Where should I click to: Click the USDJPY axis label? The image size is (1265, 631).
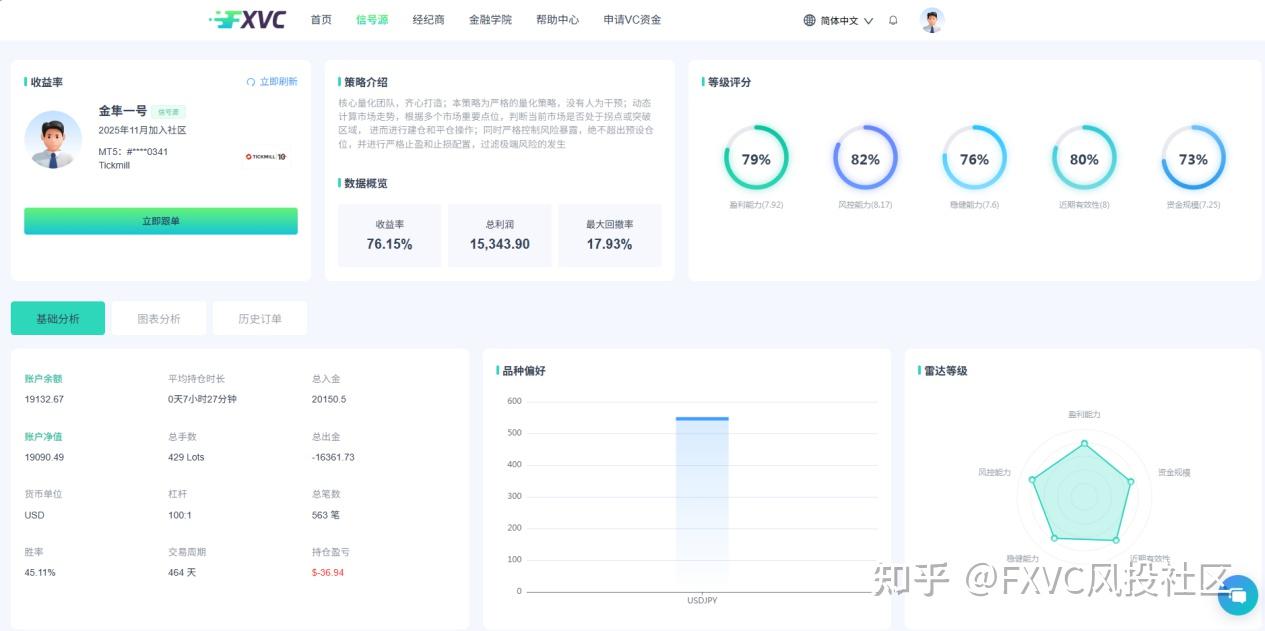click(x=702, y=601)
